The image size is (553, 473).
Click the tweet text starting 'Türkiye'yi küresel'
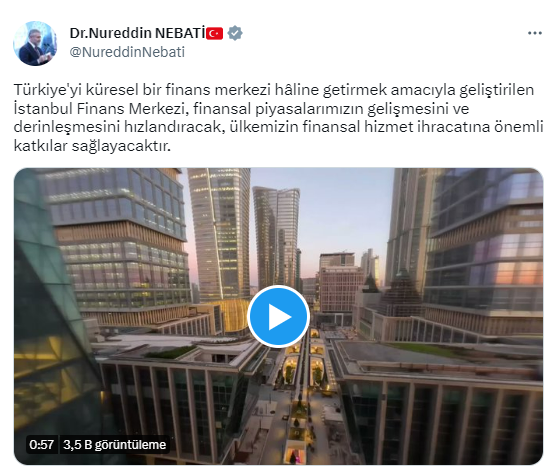tap(278, 117)
